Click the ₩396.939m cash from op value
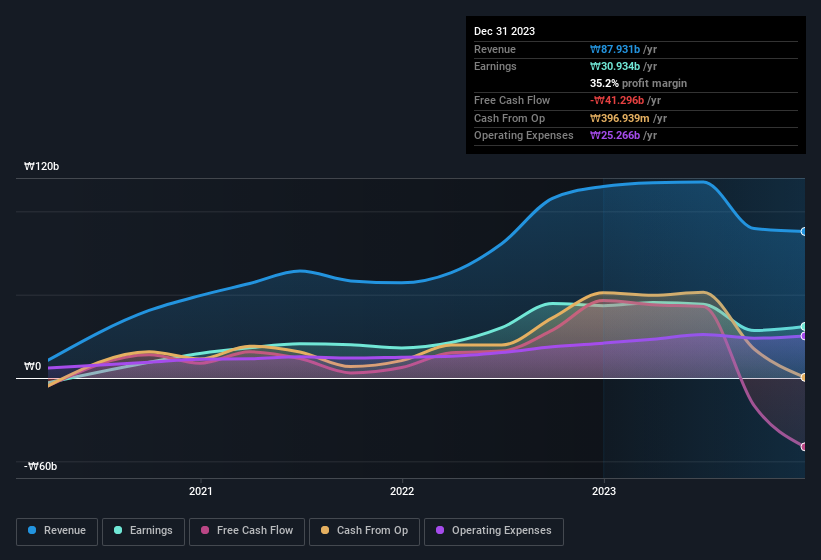The image size is (821, 560). coord(619,118)
